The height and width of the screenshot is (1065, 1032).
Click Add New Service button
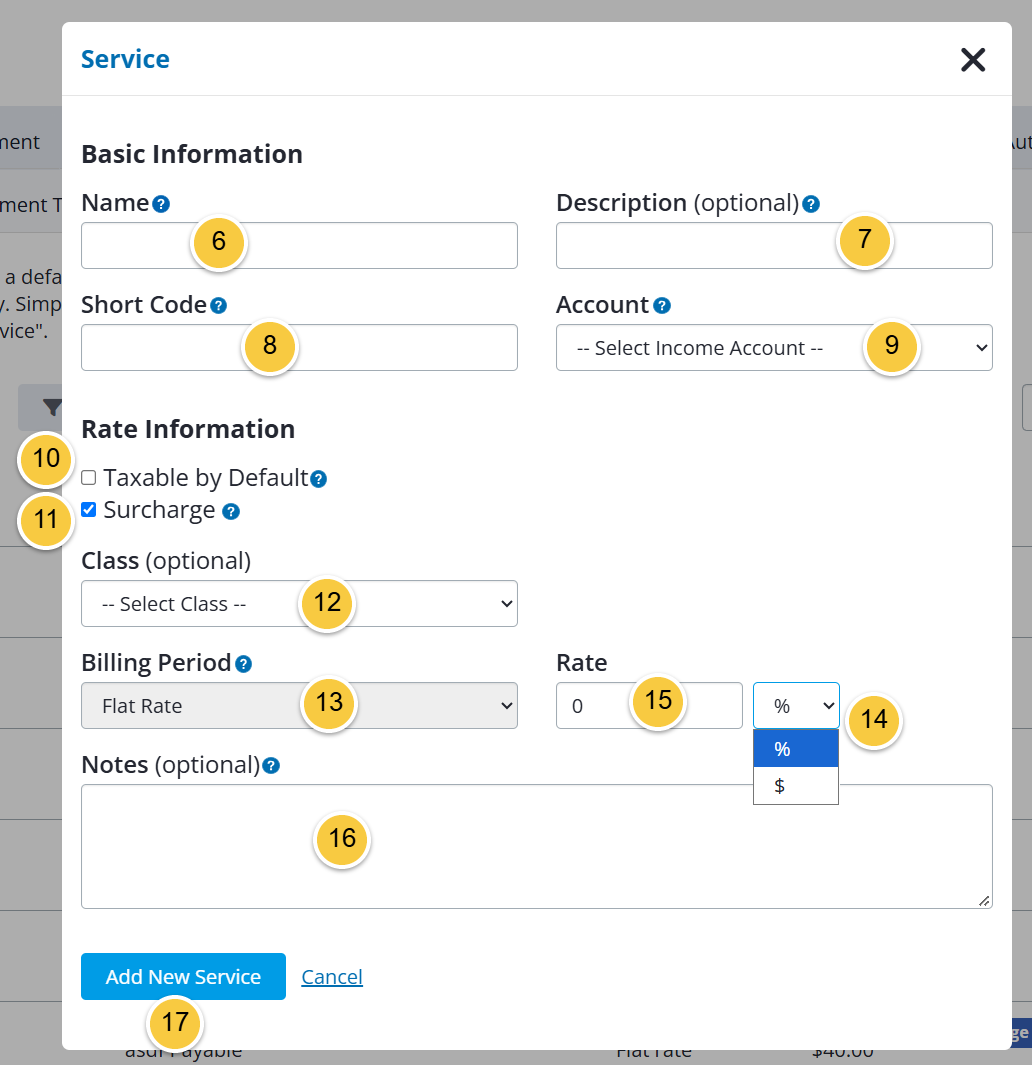point(183,977)
